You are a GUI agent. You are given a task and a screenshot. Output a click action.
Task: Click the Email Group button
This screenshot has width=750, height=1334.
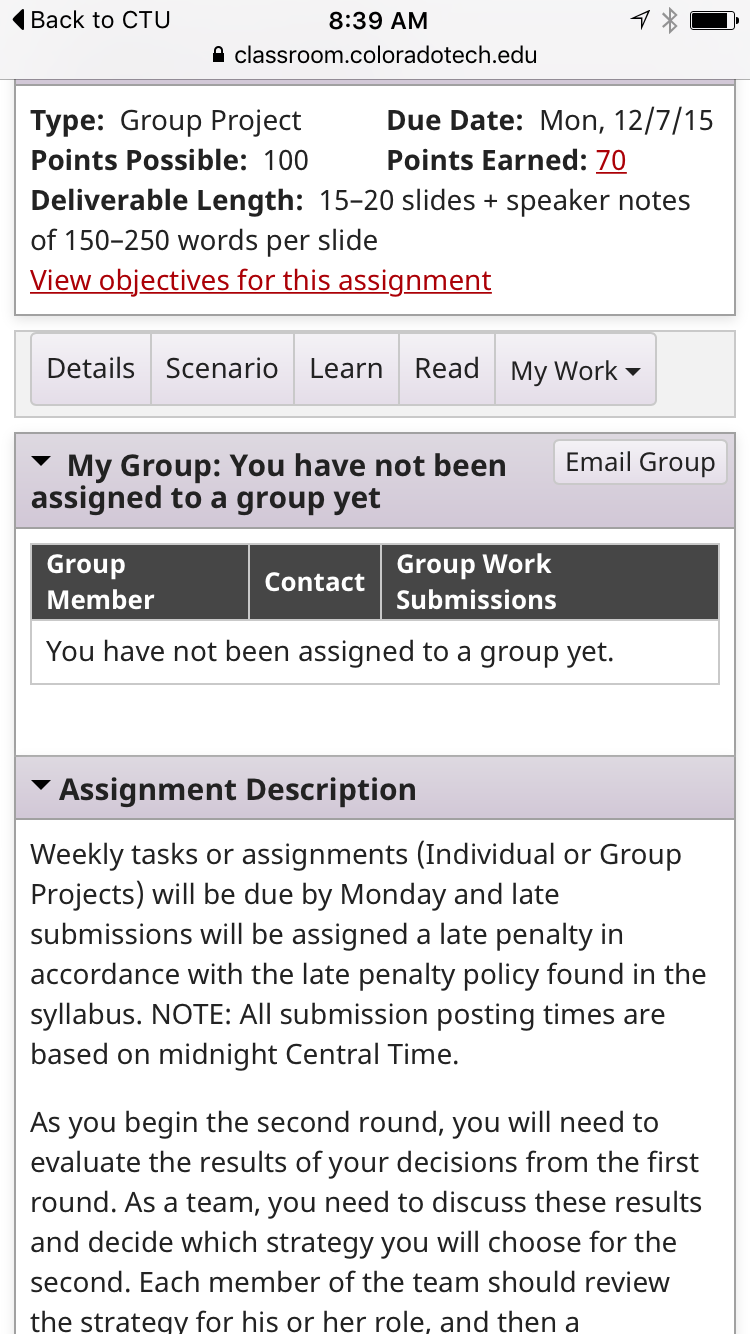pos(640,462)
